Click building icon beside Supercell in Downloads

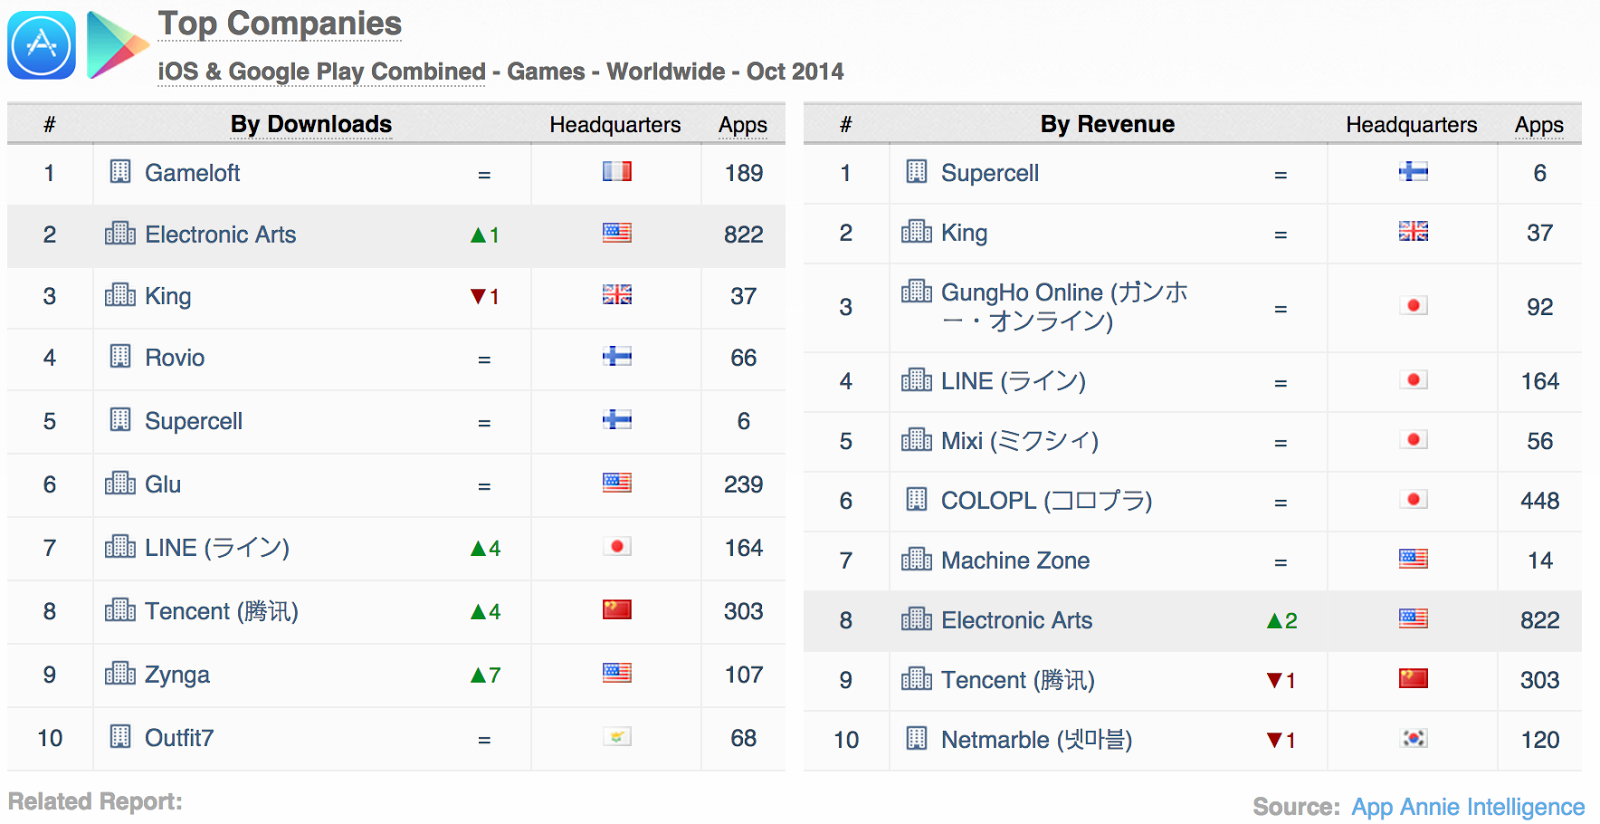120,420
